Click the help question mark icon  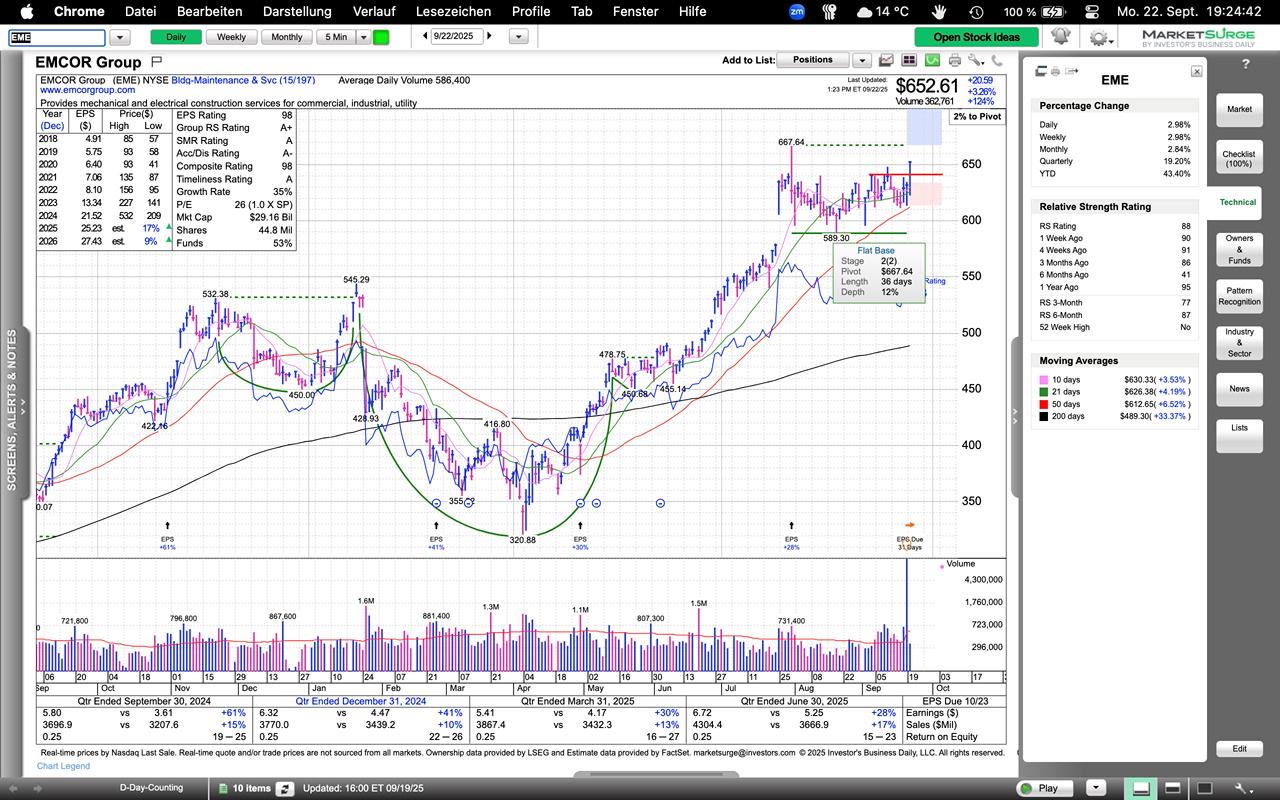coord(1245,64)
